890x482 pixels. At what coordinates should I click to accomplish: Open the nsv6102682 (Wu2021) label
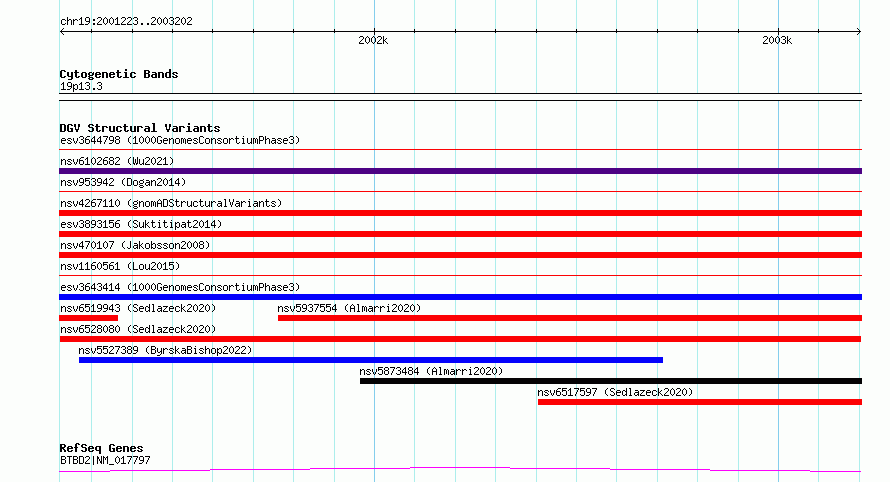[x=117, y=161]
